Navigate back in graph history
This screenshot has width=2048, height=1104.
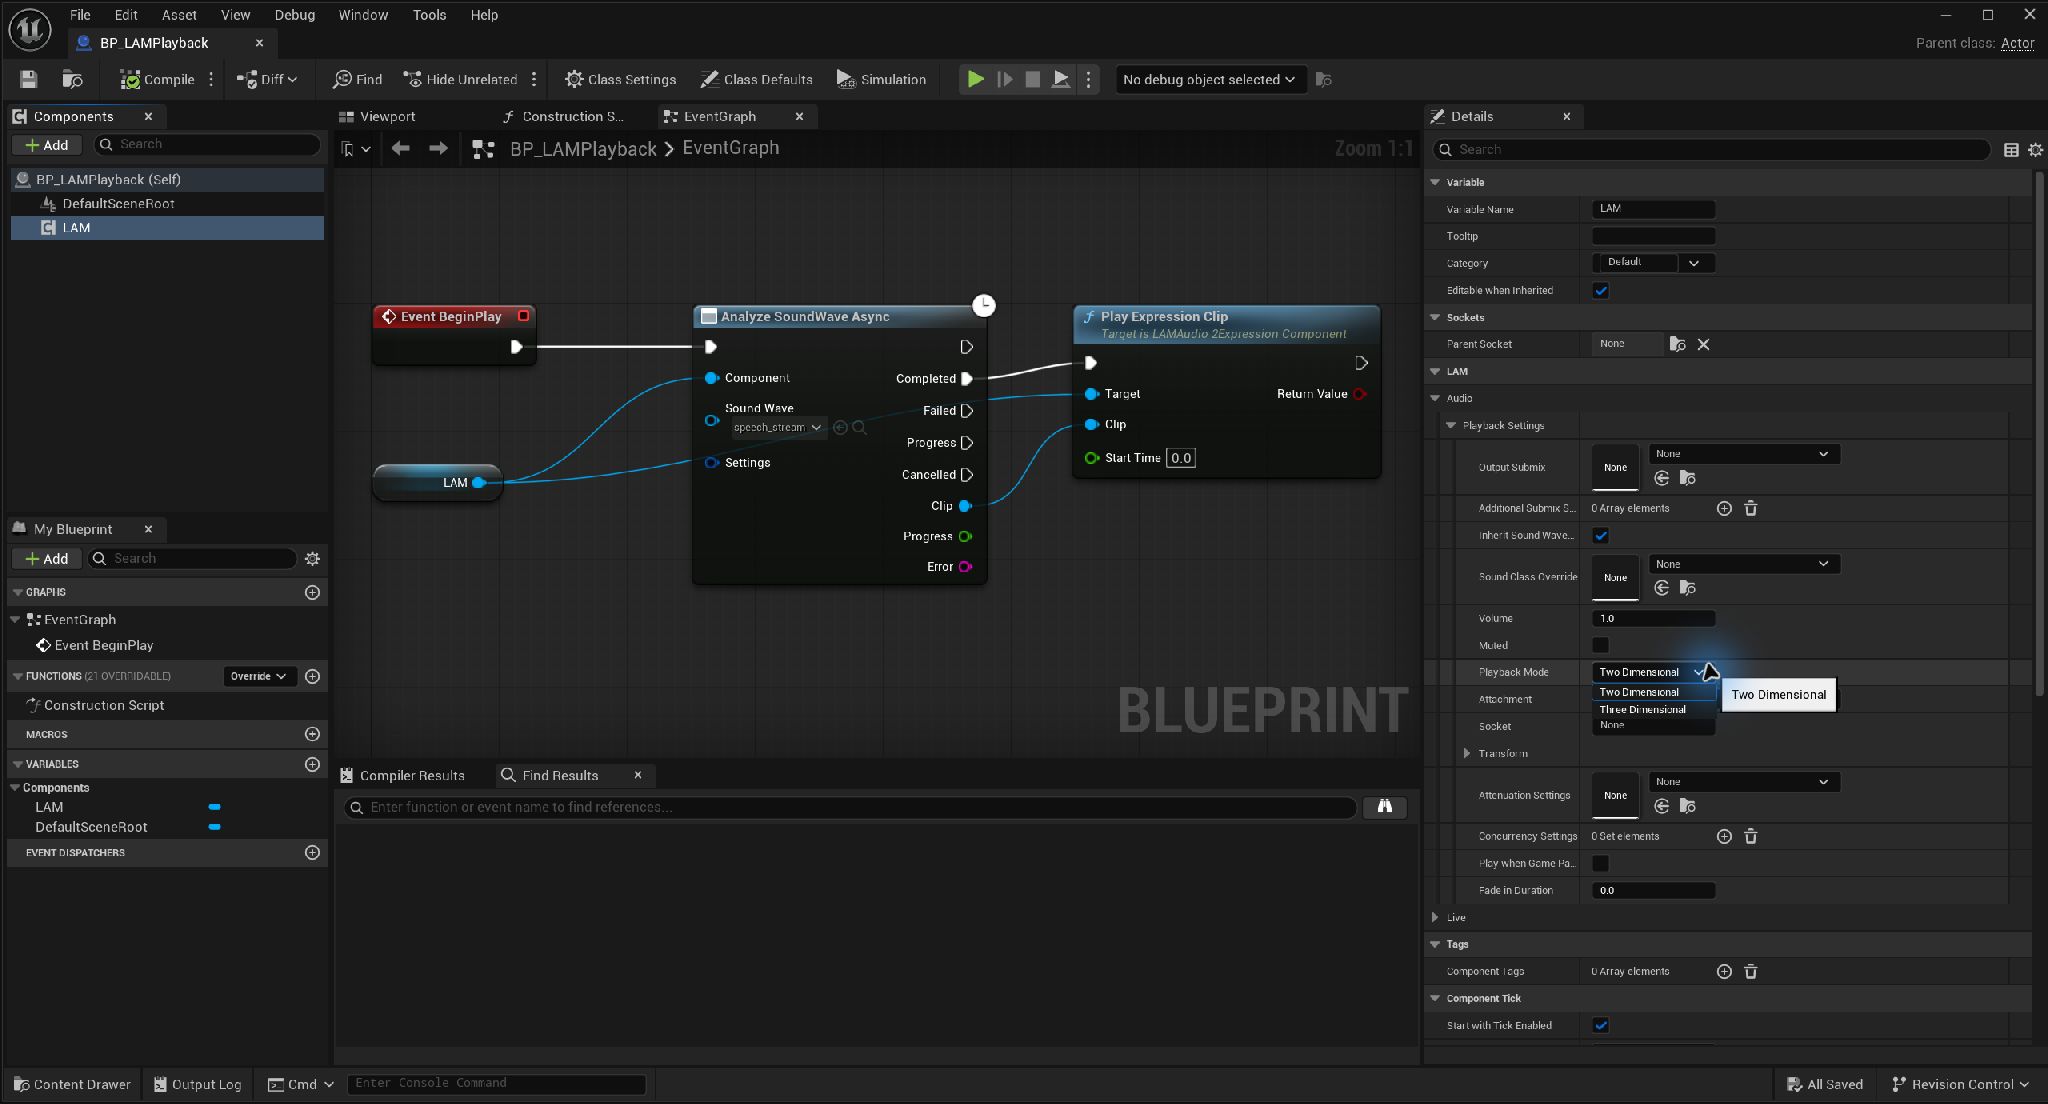[400, 148]
